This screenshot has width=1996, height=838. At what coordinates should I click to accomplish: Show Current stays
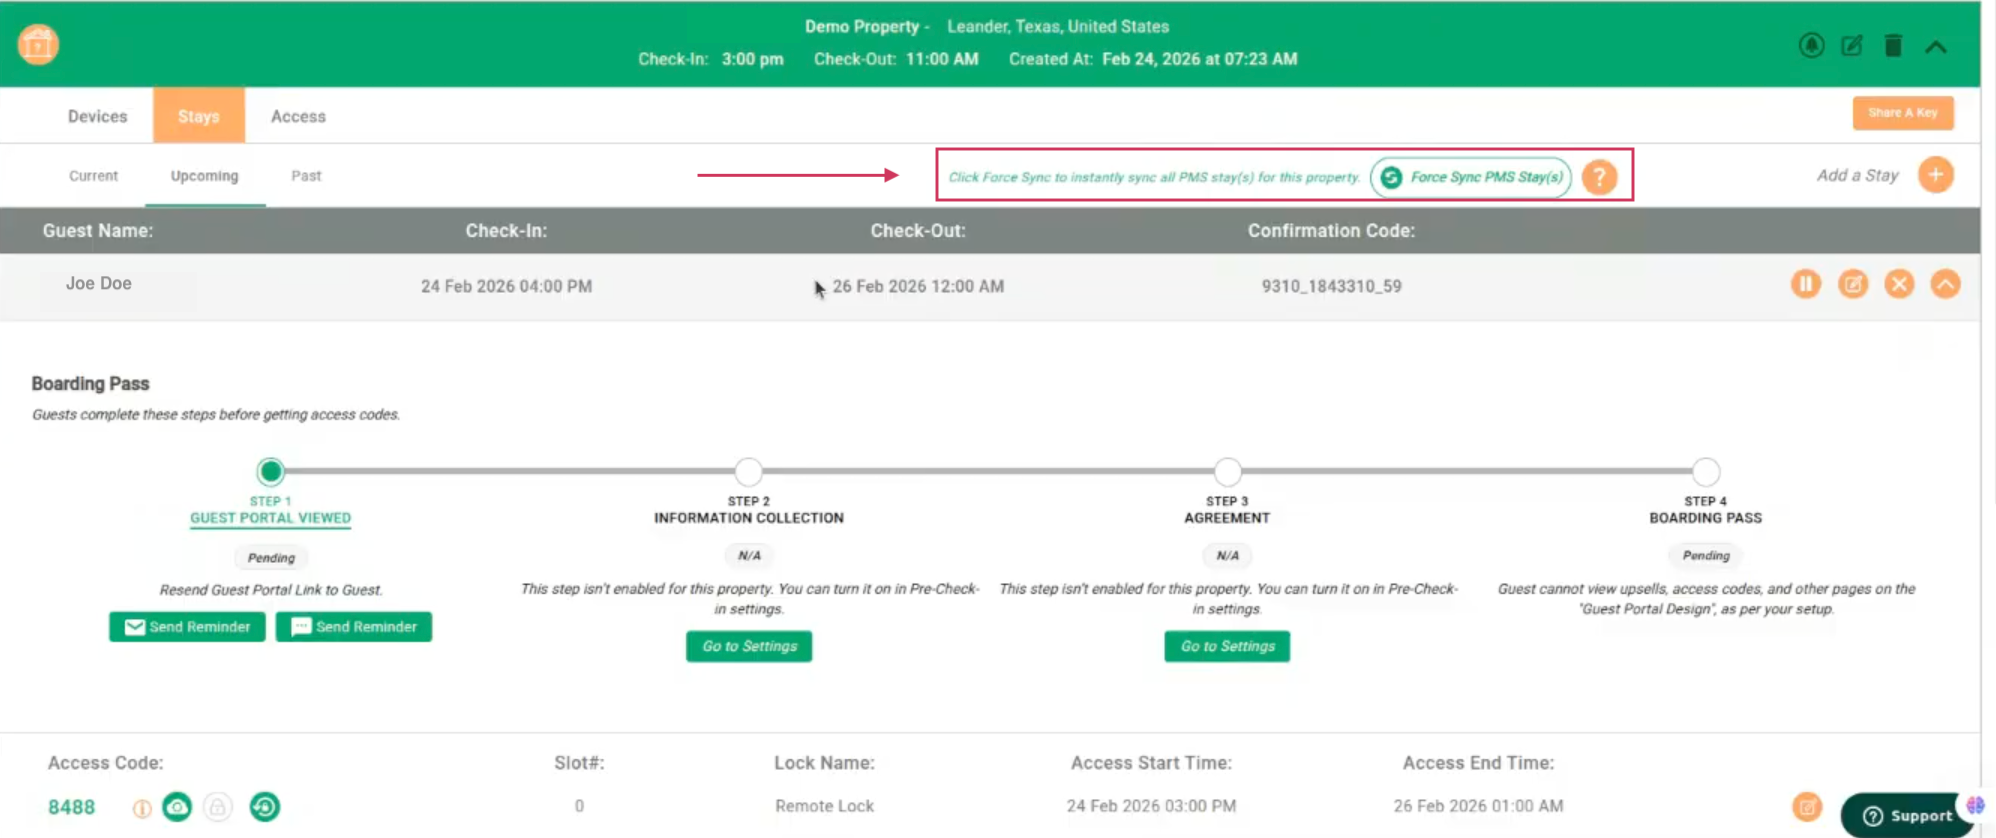pos(93,176)
